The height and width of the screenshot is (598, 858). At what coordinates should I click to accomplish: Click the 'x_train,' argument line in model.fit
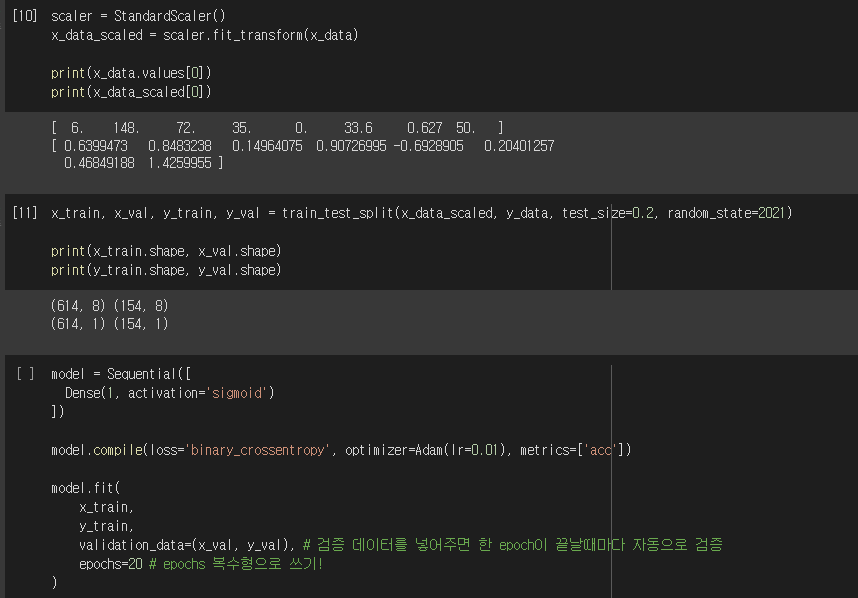coord(107,507)
